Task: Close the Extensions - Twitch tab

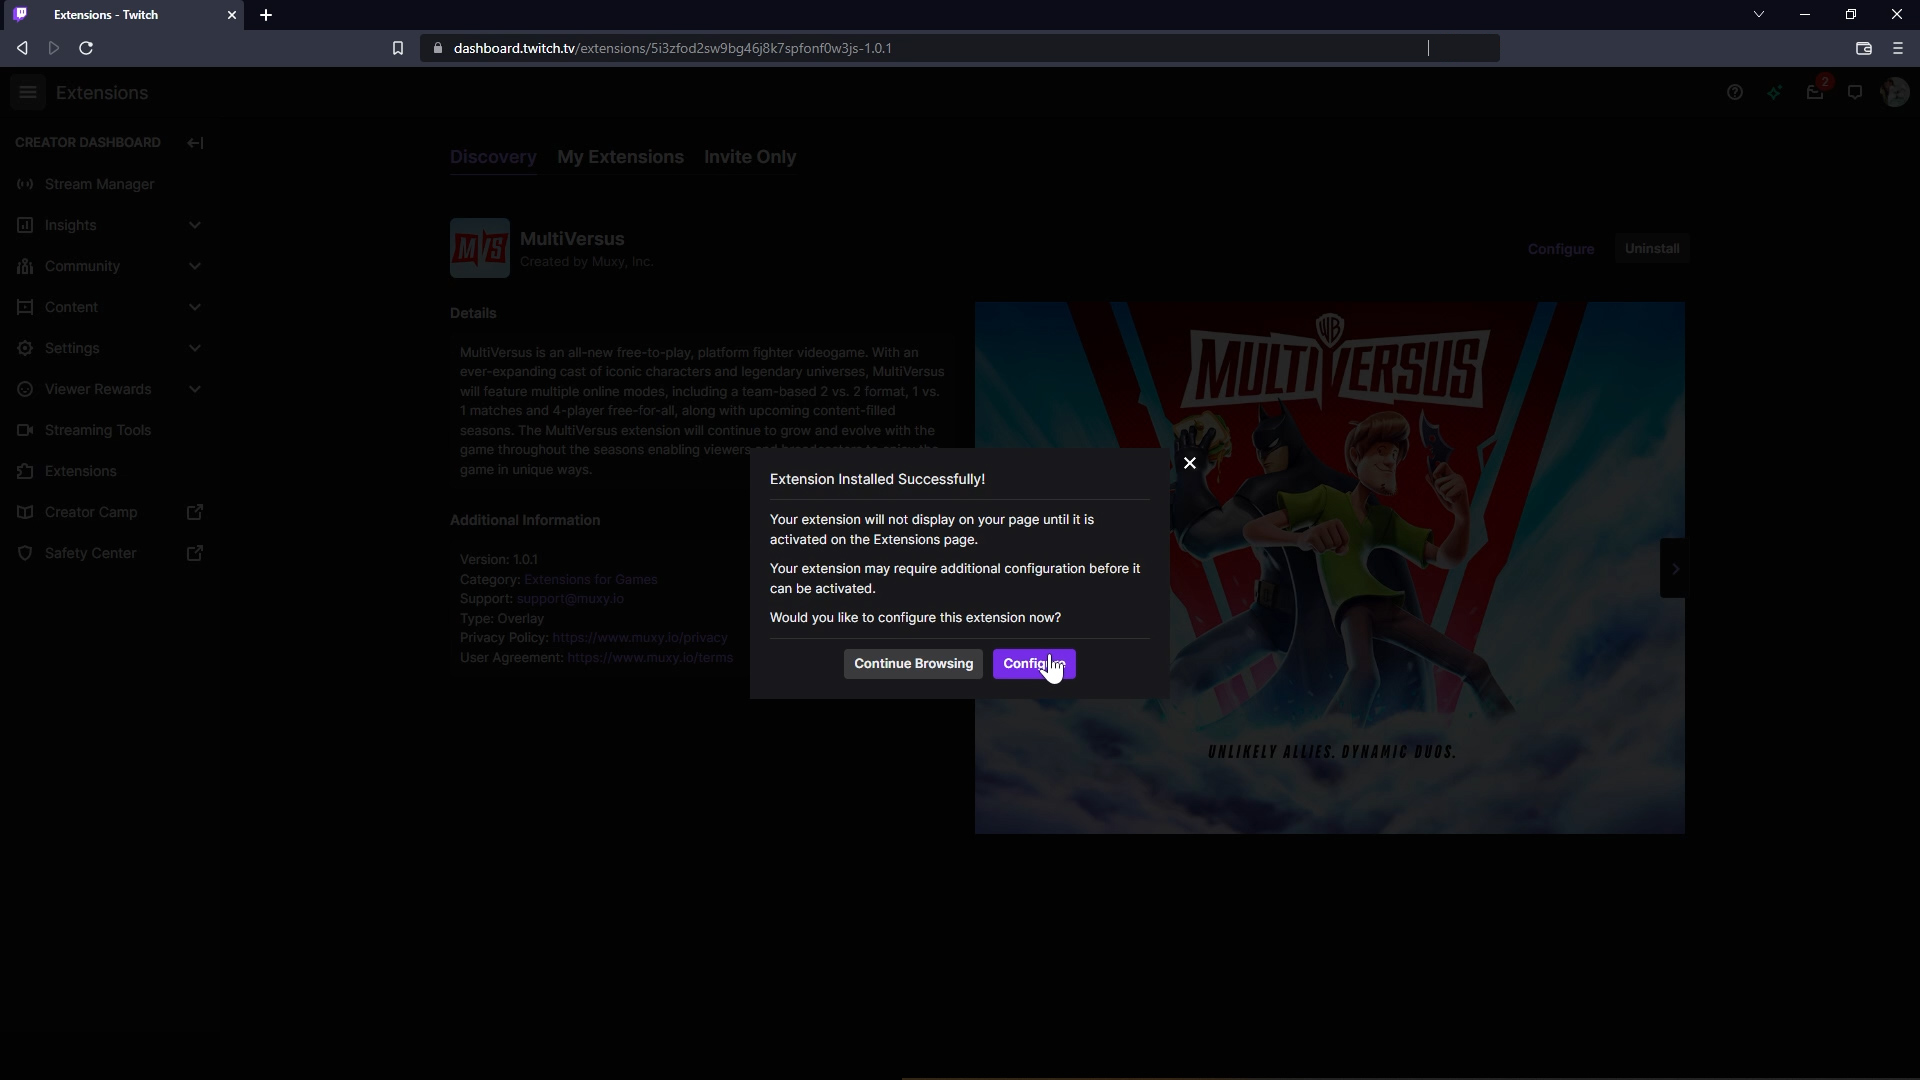Action: (x=232, y=15)
